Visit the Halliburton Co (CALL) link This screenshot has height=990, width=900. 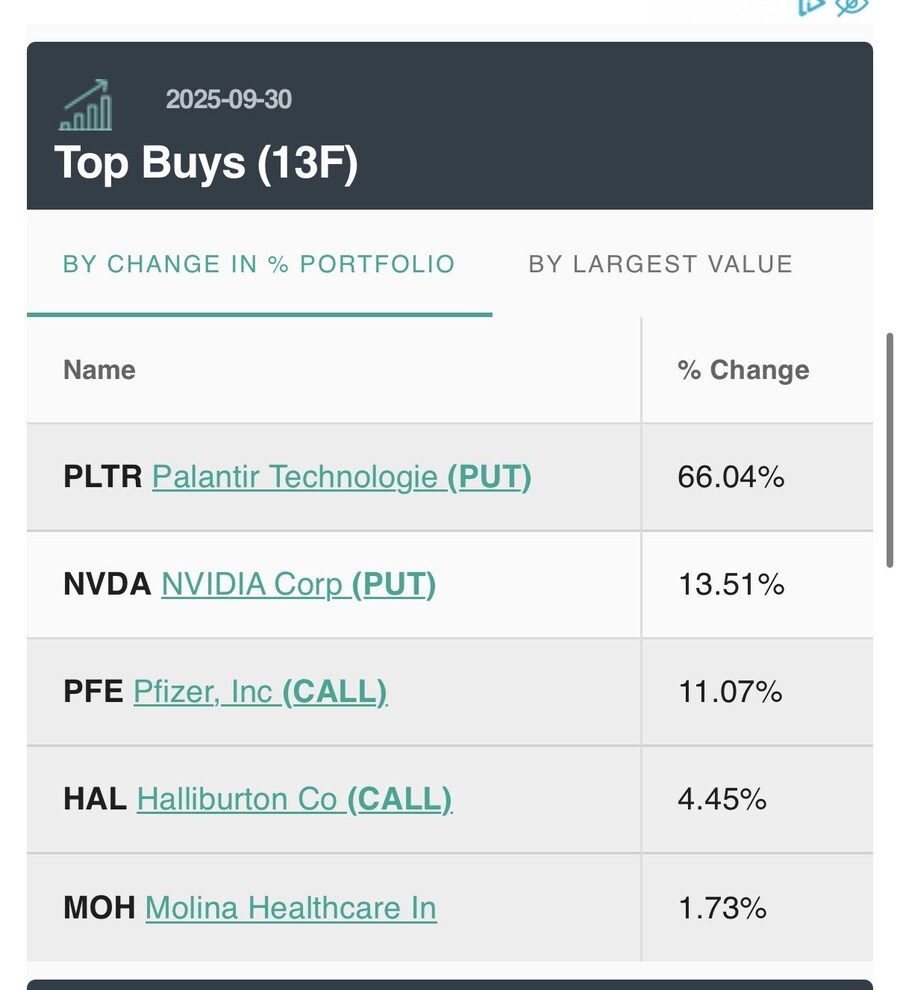point(294,799)
